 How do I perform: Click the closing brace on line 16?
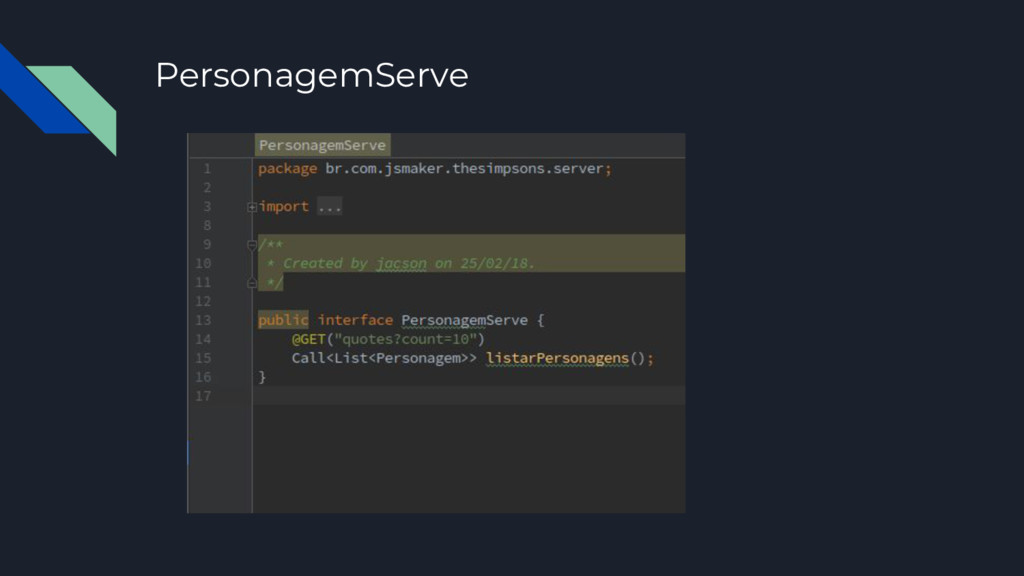coord(262,377)
